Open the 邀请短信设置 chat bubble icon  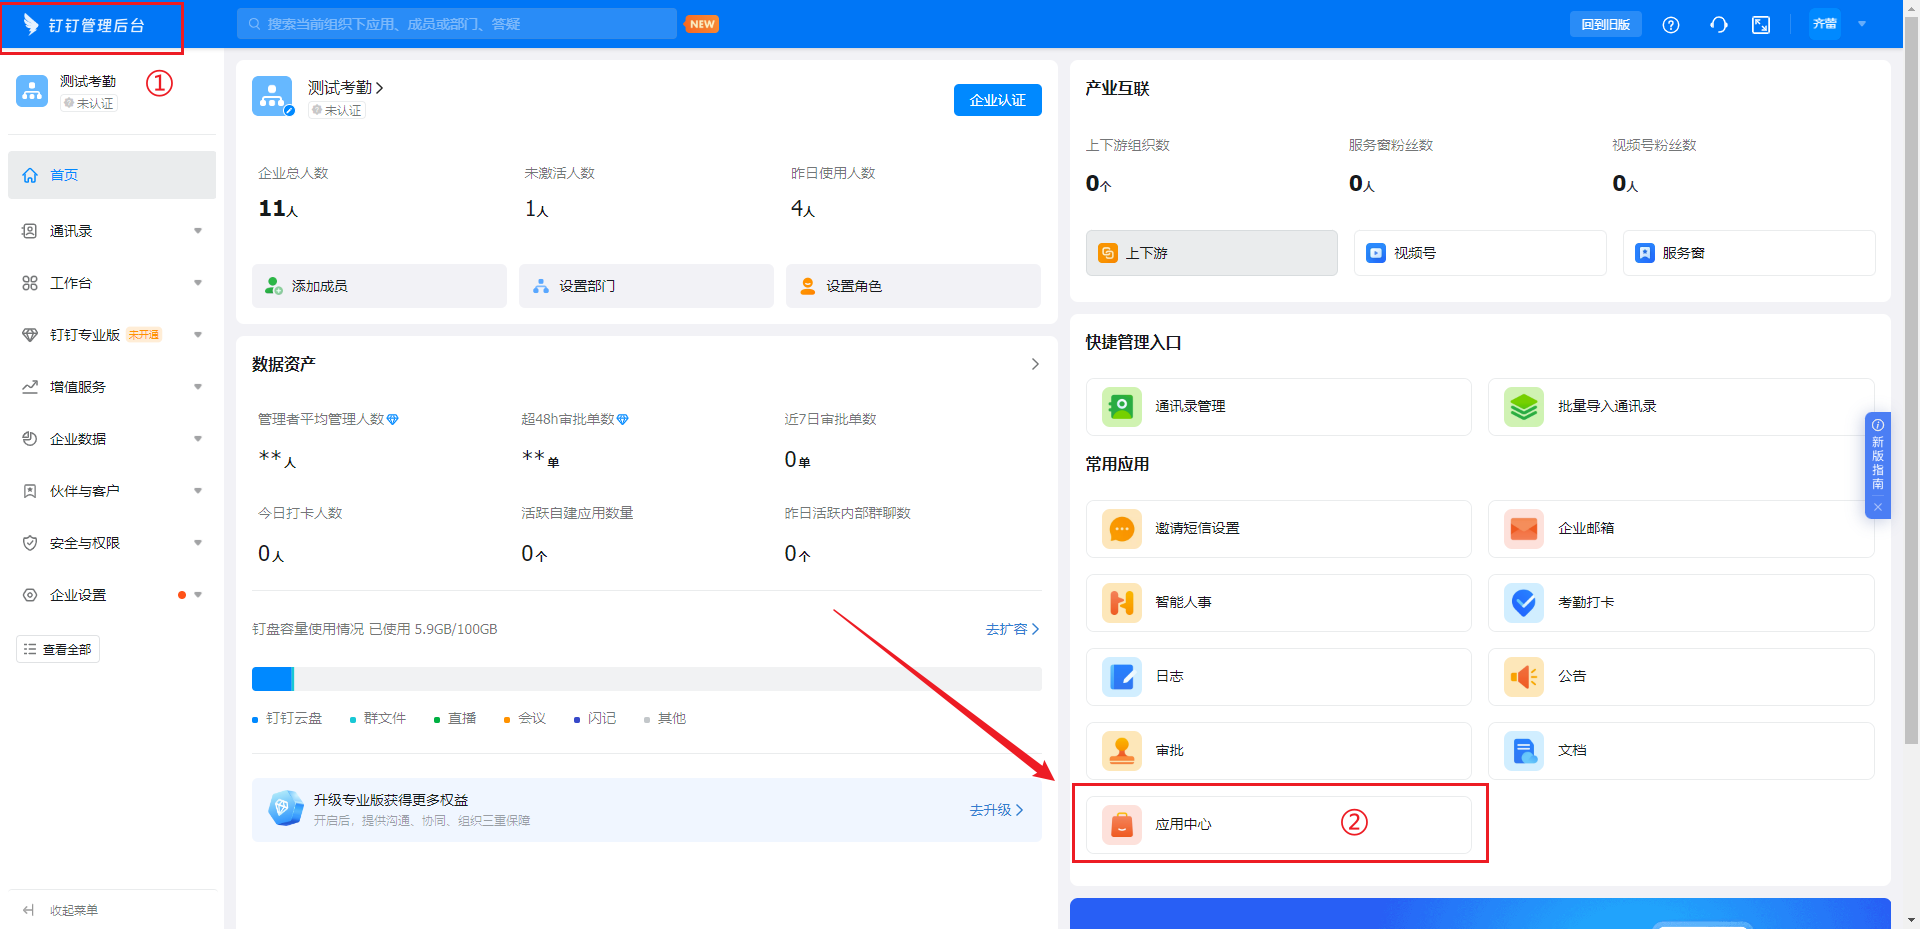1122,529
